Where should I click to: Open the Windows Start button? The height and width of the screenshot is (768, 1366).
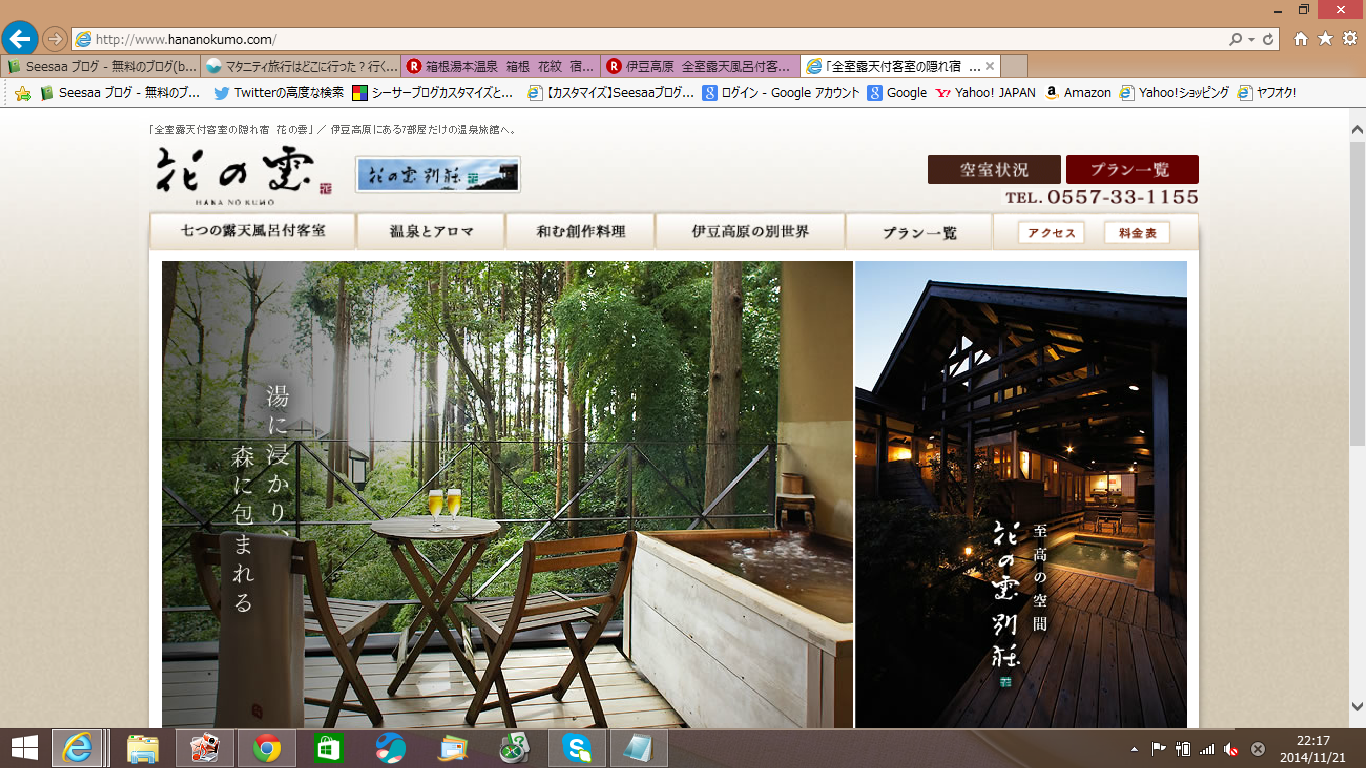tap(24, 748)
